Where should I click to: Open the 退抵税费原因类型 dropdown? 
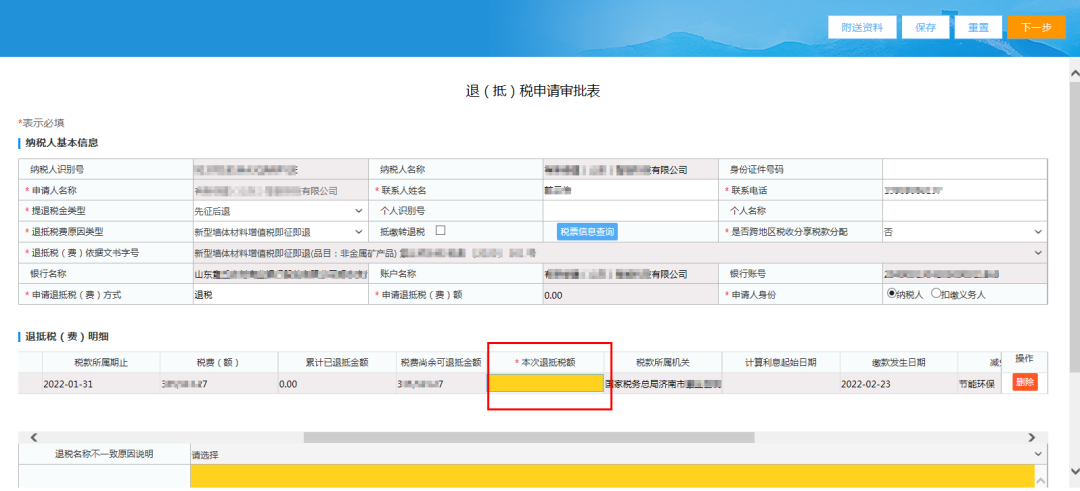click(x=280, y=232)
